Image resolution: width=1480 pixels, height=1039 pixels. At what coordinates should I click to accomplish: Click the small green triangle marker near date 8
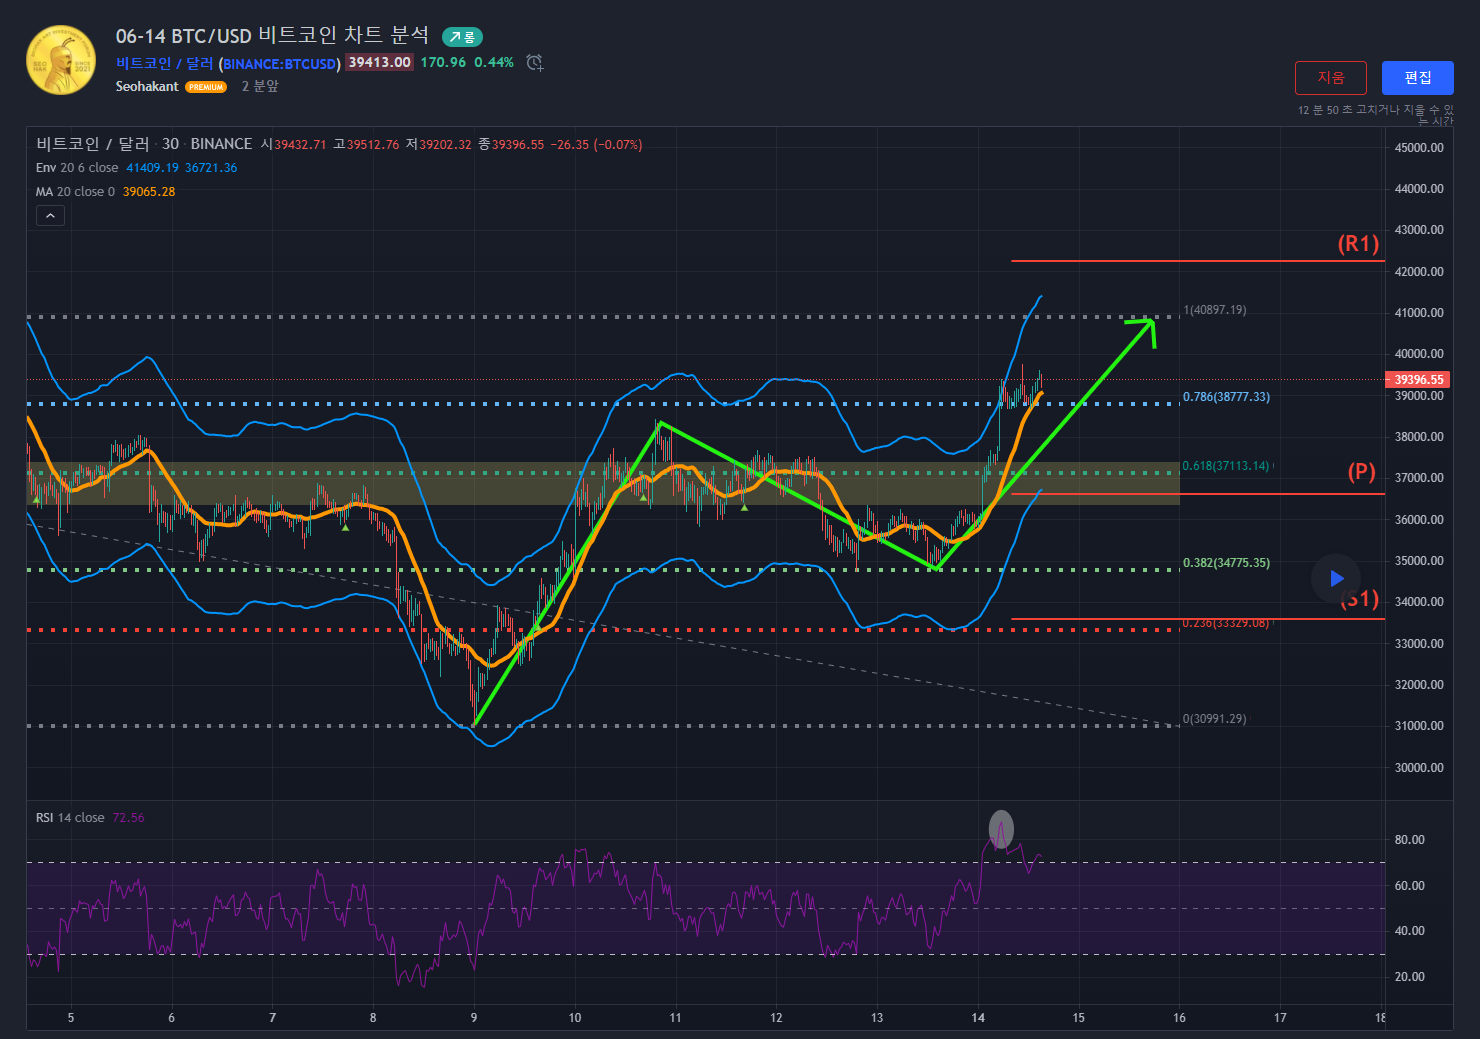point(345,526)
